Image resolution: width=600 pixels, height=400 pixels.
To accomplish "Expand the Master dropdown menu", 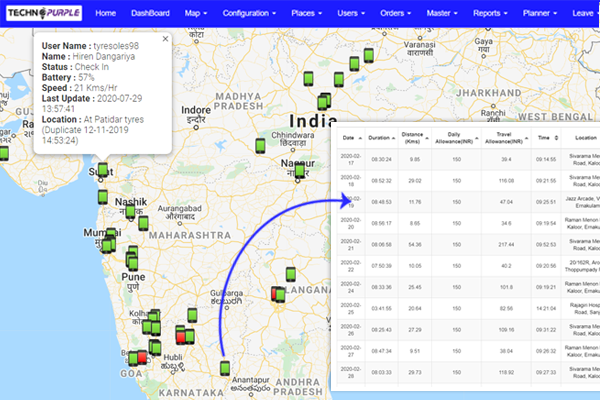I will pyautogui.click(x=442, y=13).
